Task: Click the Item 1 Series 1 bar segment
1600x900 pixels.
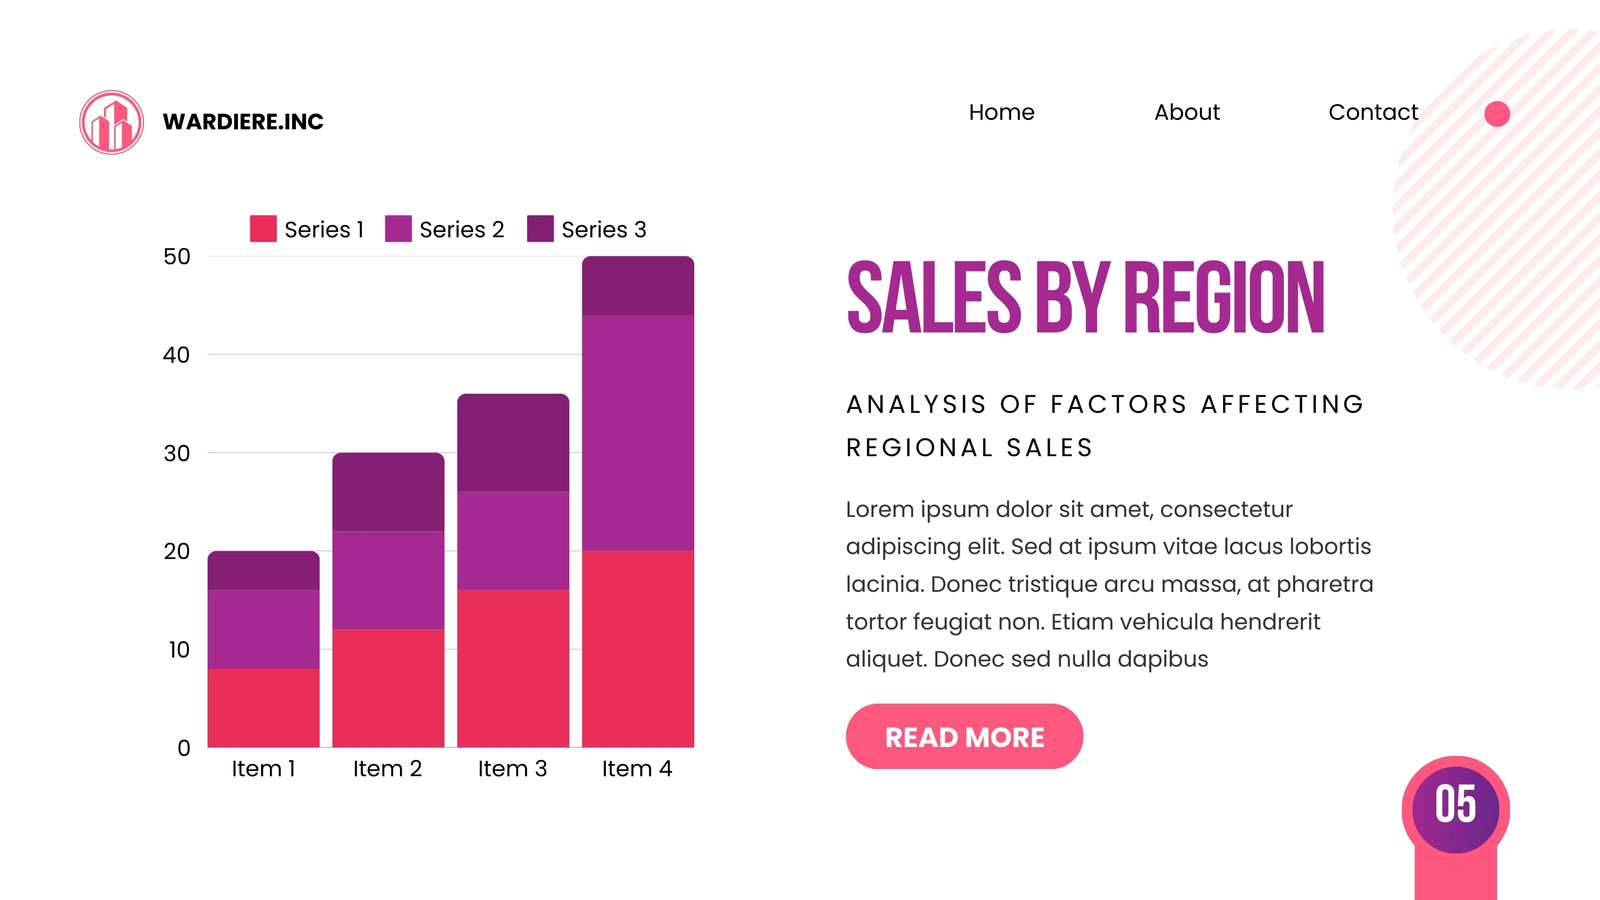Action: pos(264,708)
